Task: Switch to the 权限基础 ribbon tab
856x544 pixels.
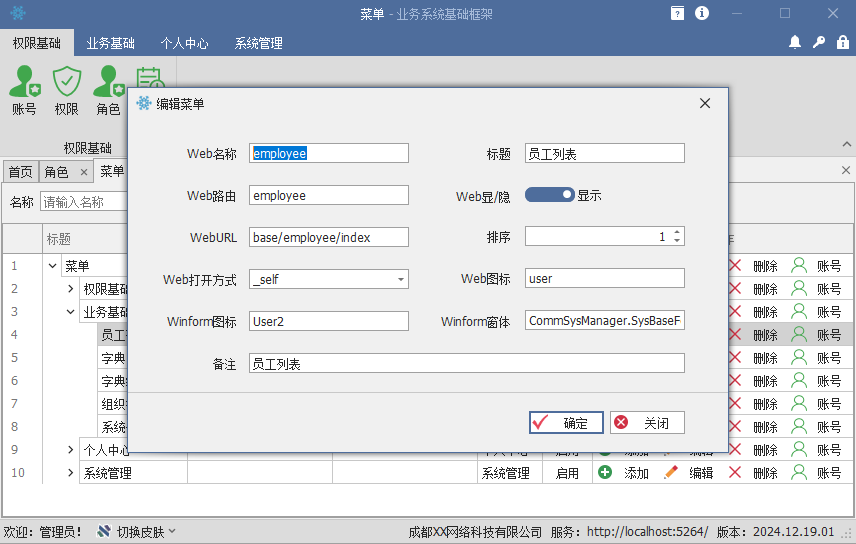Action: pos(37,43)
